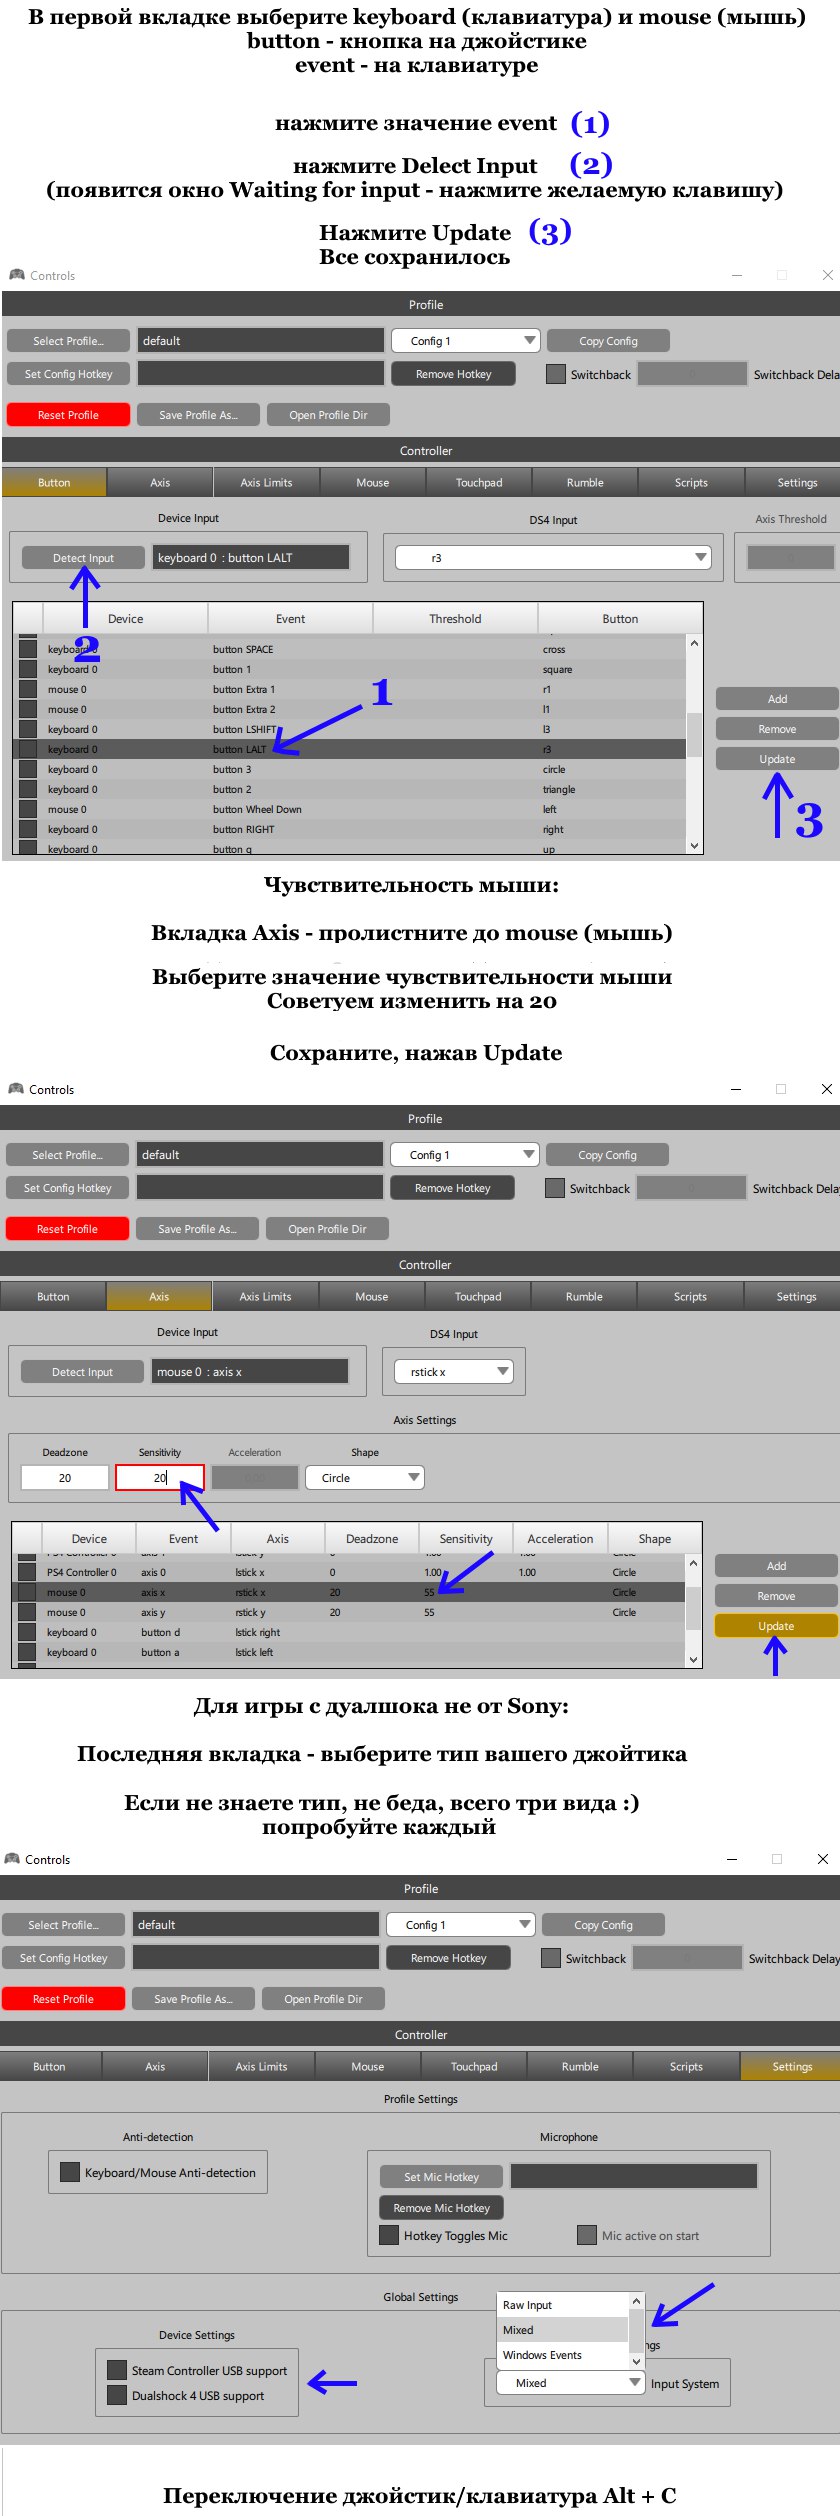
Task: Click Set Mic Hotkey button
Action: (441, 2177)
